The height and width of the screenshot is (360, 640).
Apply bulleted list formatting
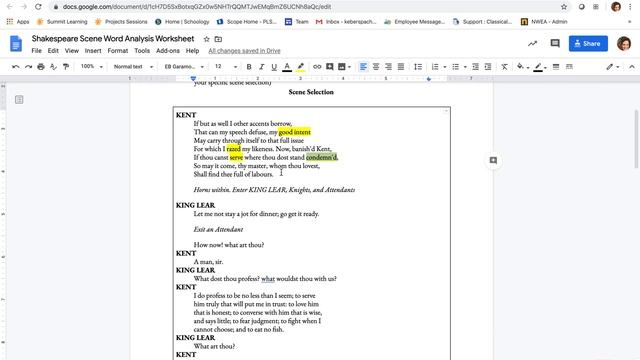coord(456,67)
